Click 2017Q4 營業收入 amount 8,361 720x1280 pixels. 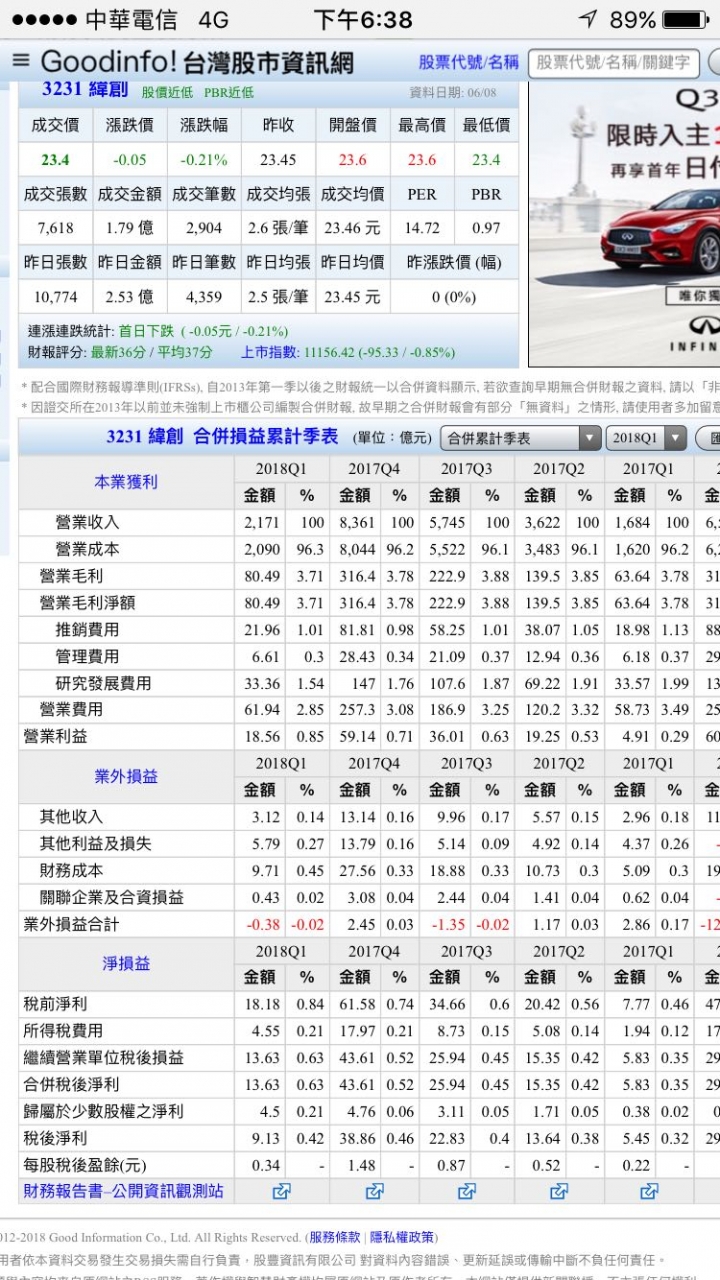pos(357,523)
